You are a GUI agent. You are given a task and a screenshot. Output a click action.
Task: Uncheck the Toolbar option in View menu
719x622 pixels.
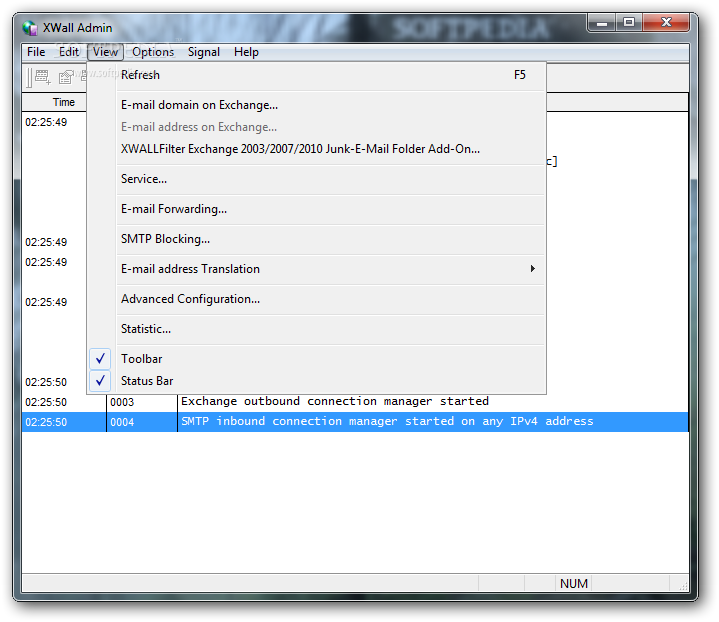(x=317, y=359)
